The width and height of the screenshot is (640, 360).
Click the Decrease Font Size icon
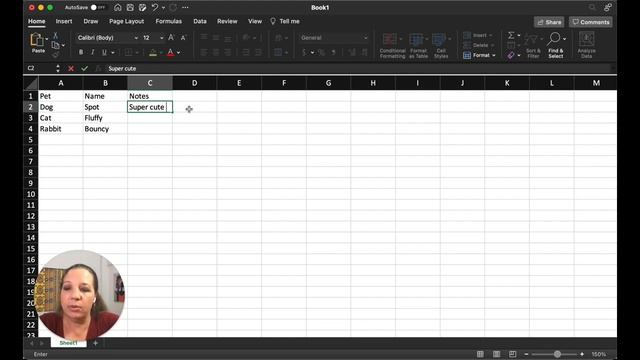pos(183,38)
